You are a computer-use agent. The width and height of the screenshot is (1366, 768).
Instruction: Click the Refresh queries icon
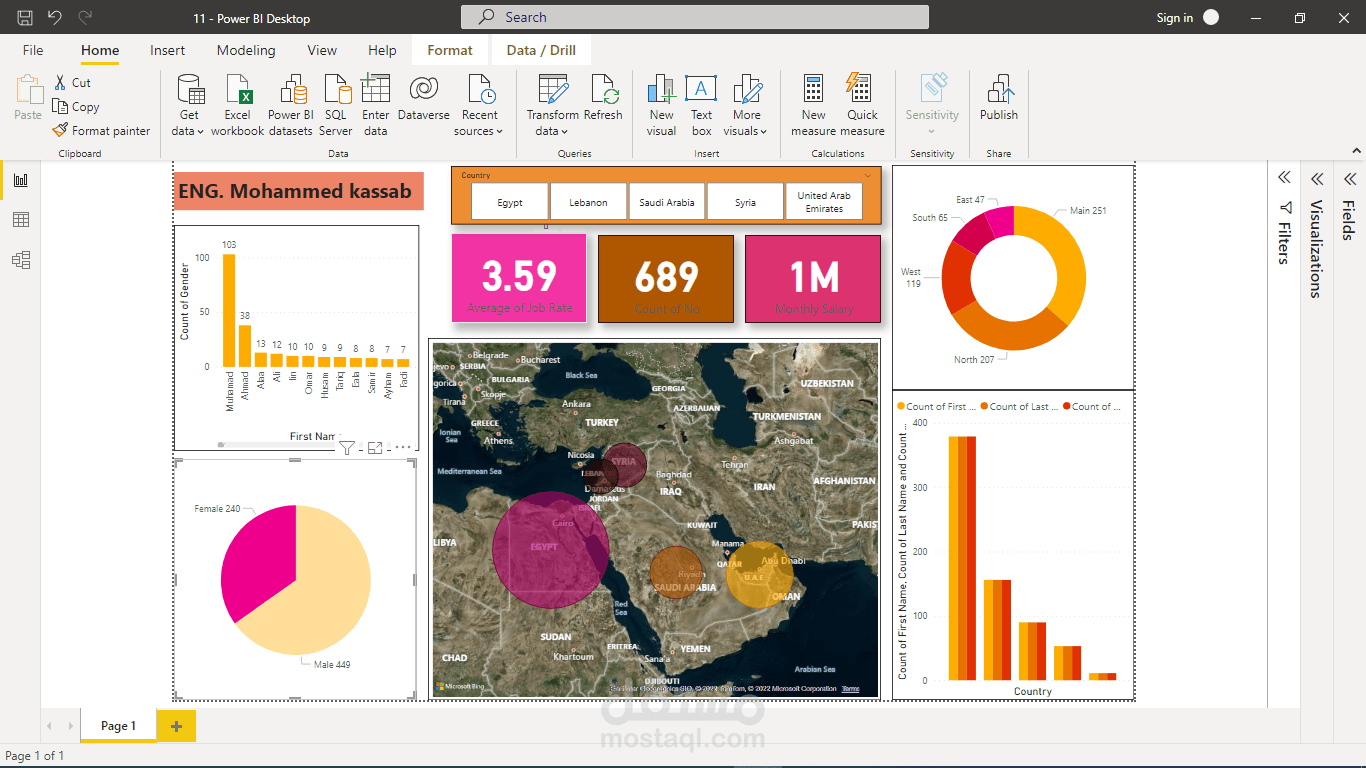tap(603, 90)
